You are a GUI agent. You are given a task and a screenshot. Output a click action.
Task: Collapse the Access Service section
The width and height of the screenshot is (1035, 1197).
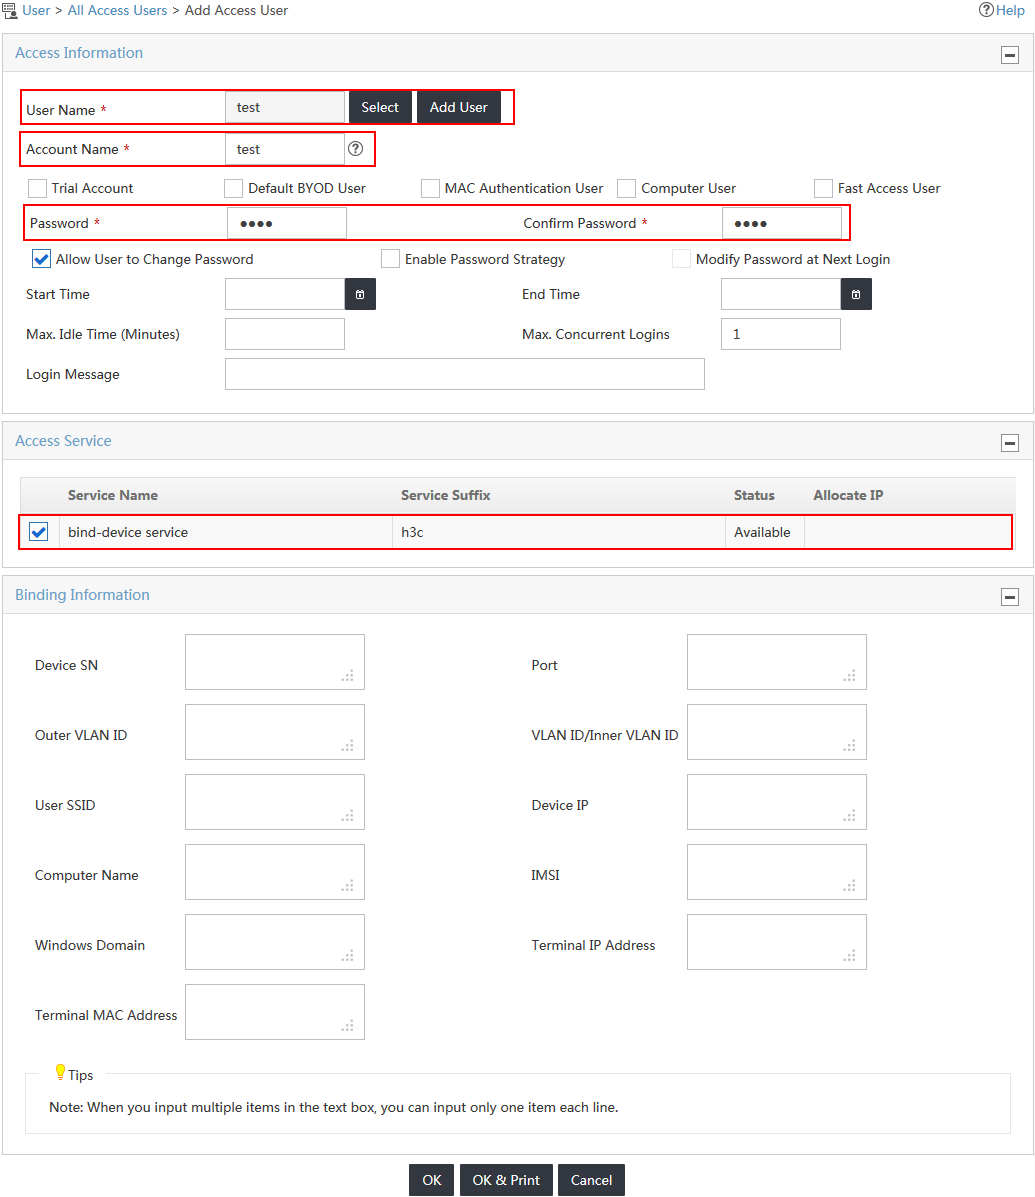coord(1010,443)
